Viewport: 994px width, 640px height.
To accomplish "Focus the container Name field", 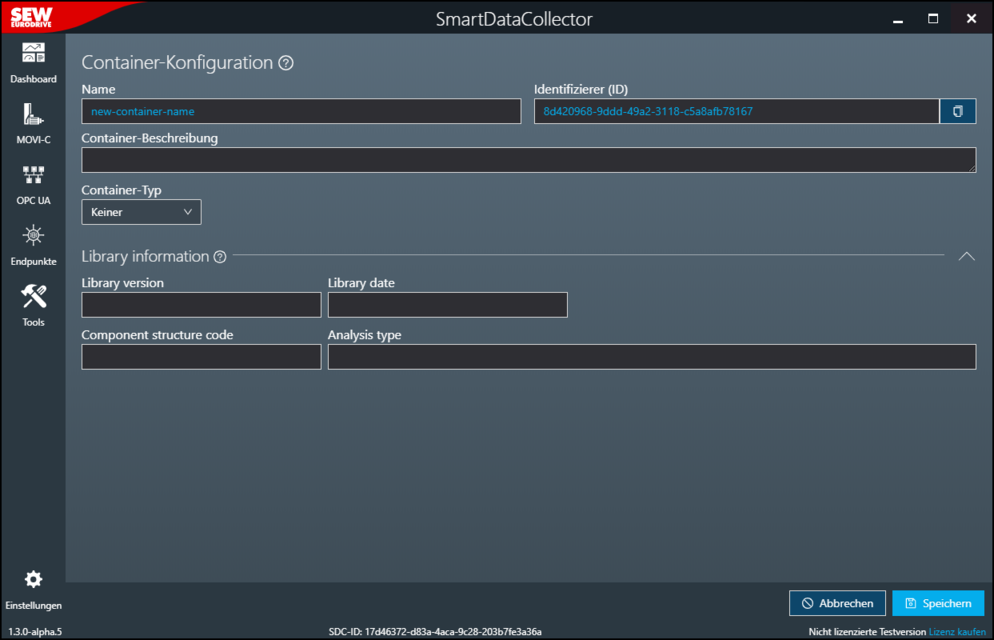I will click(301, 111).
